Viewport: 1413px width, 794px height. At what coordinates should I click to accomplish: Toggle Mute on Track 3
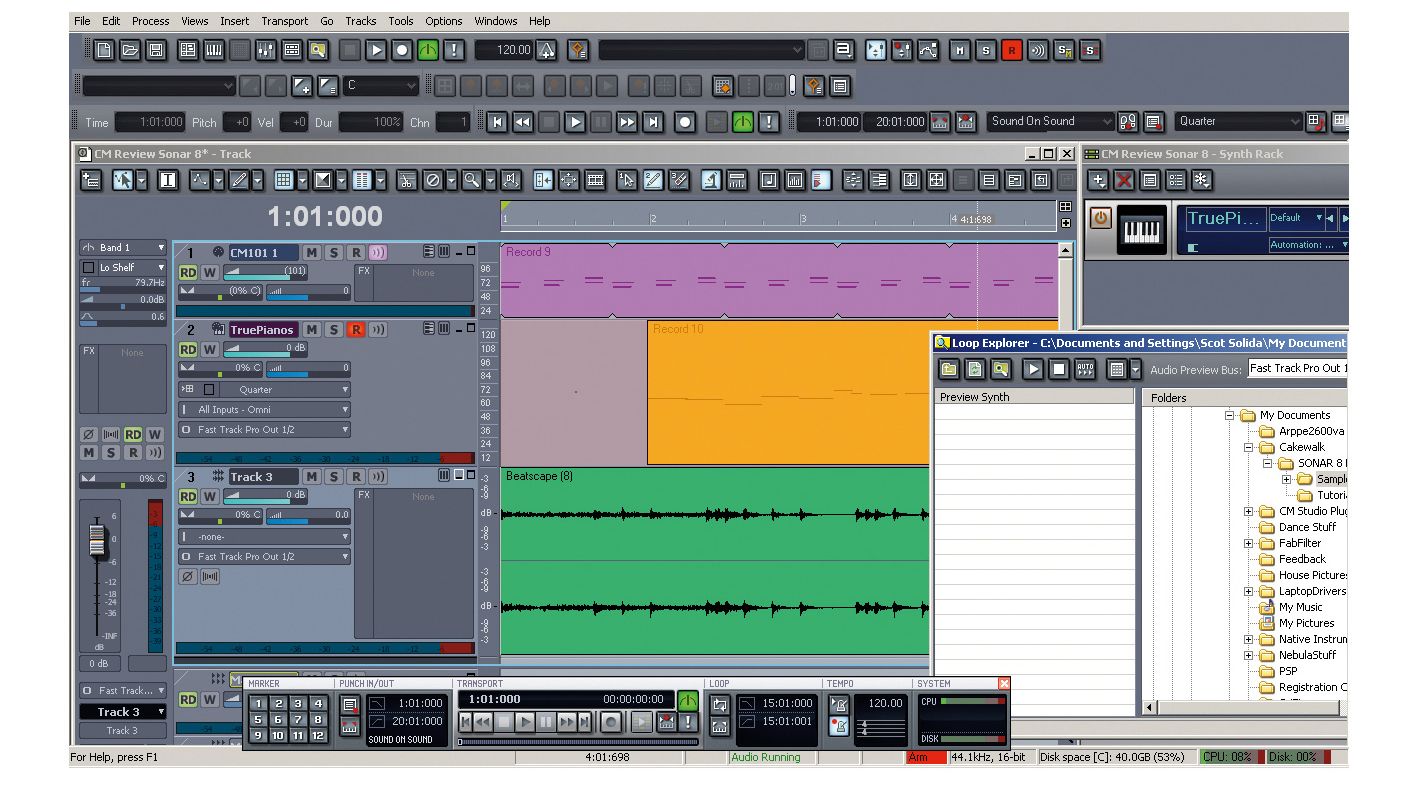312,477
